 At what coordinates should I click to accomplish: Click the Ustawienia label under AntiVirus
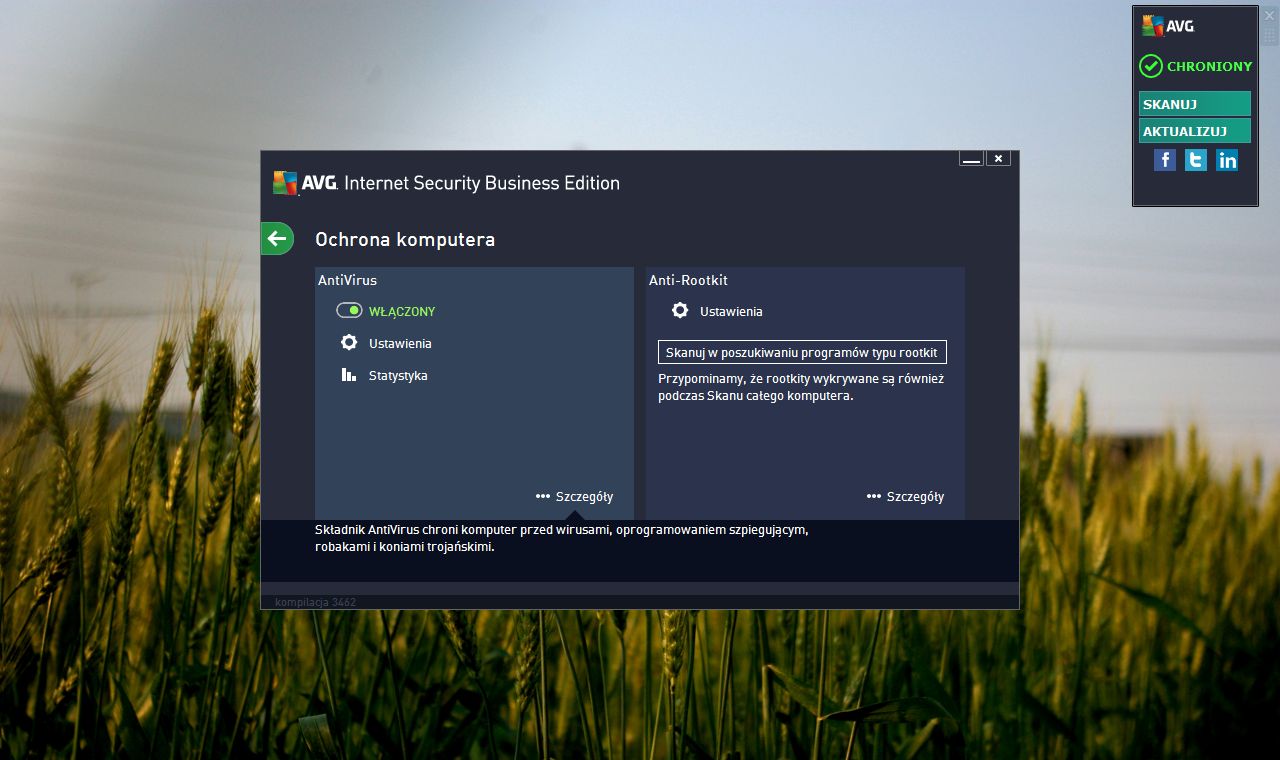(400, 344)
